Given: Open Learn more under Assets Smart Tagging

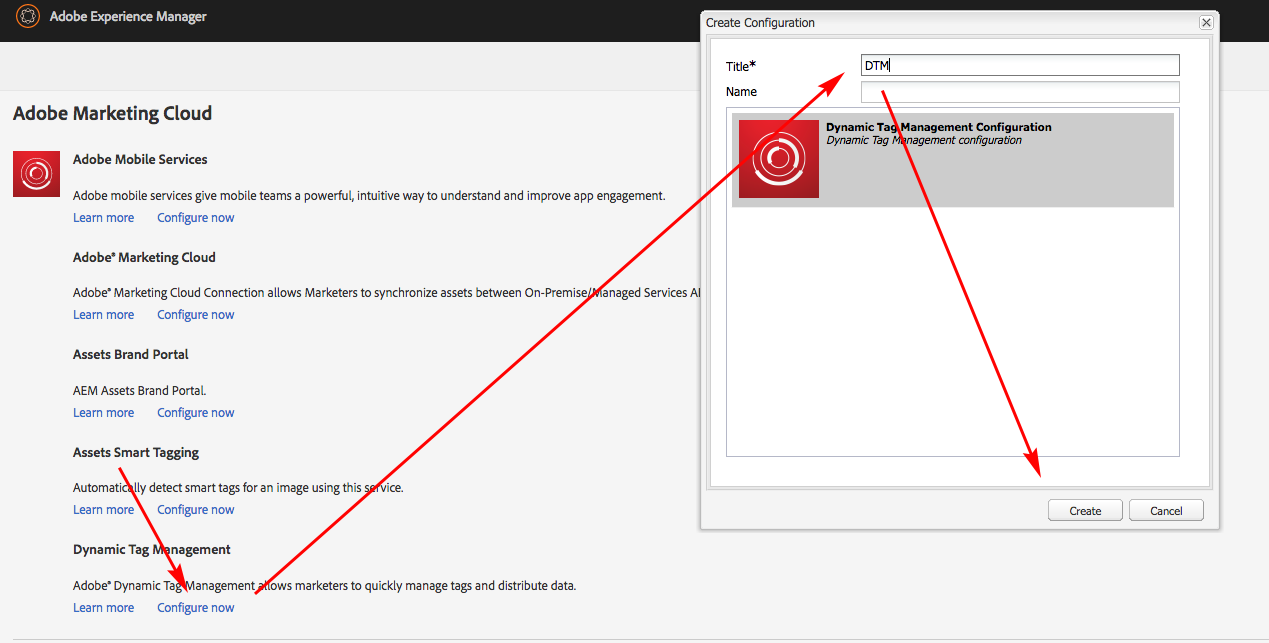Looking at the screenshot, I should [x=103, y=510].
